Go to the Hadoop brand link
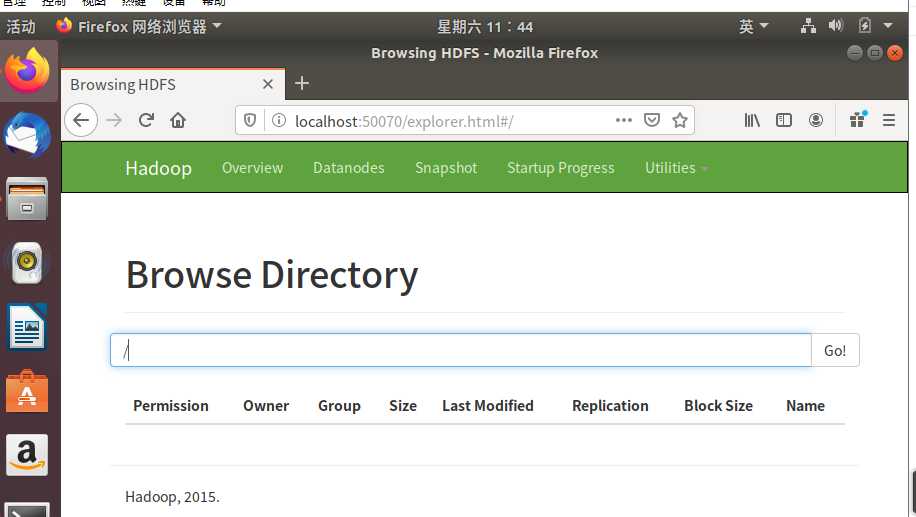Screen dimensions: 916x517 pos(158,168)
